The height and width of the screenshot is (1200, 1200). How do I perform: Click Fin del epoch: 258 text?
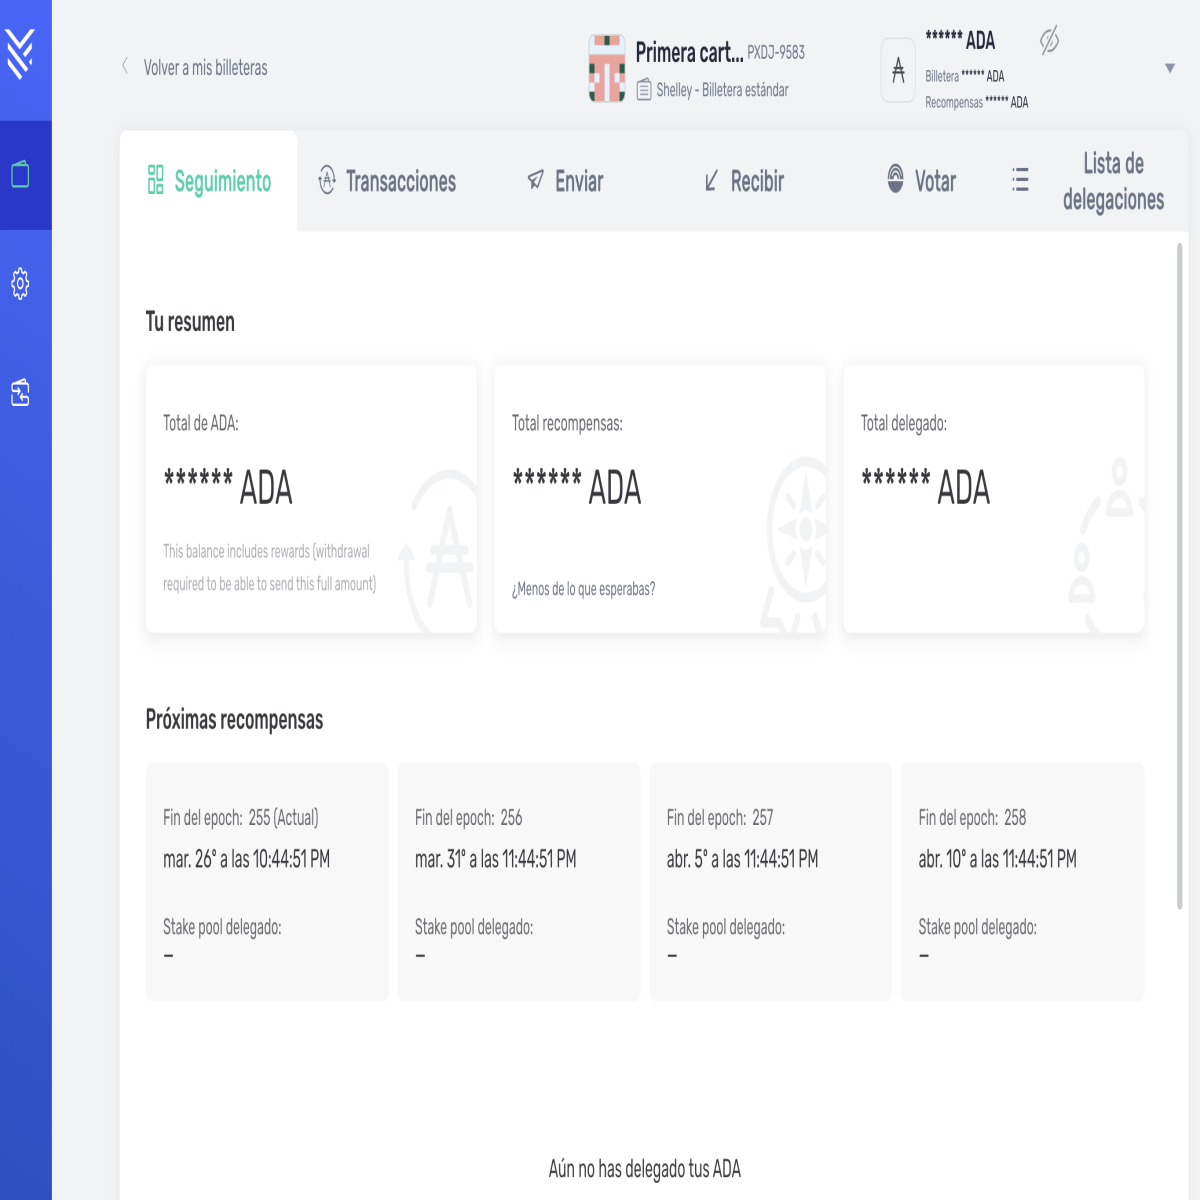point(972,818)
